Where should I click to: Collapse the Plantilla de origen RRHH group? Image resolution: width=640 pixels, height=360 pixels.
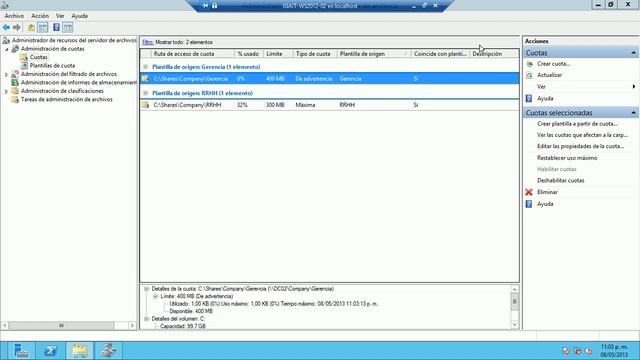(x=145, y=93)
